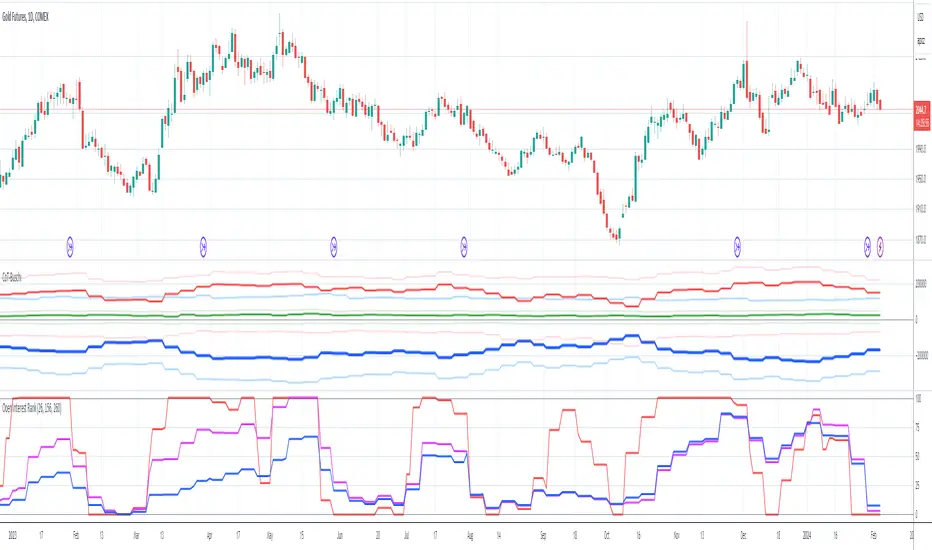This screenshot has height=550, width=932.
Task: Open the chart event marker near April 2023
Action: pyautogui.click(x=203, y=245)
